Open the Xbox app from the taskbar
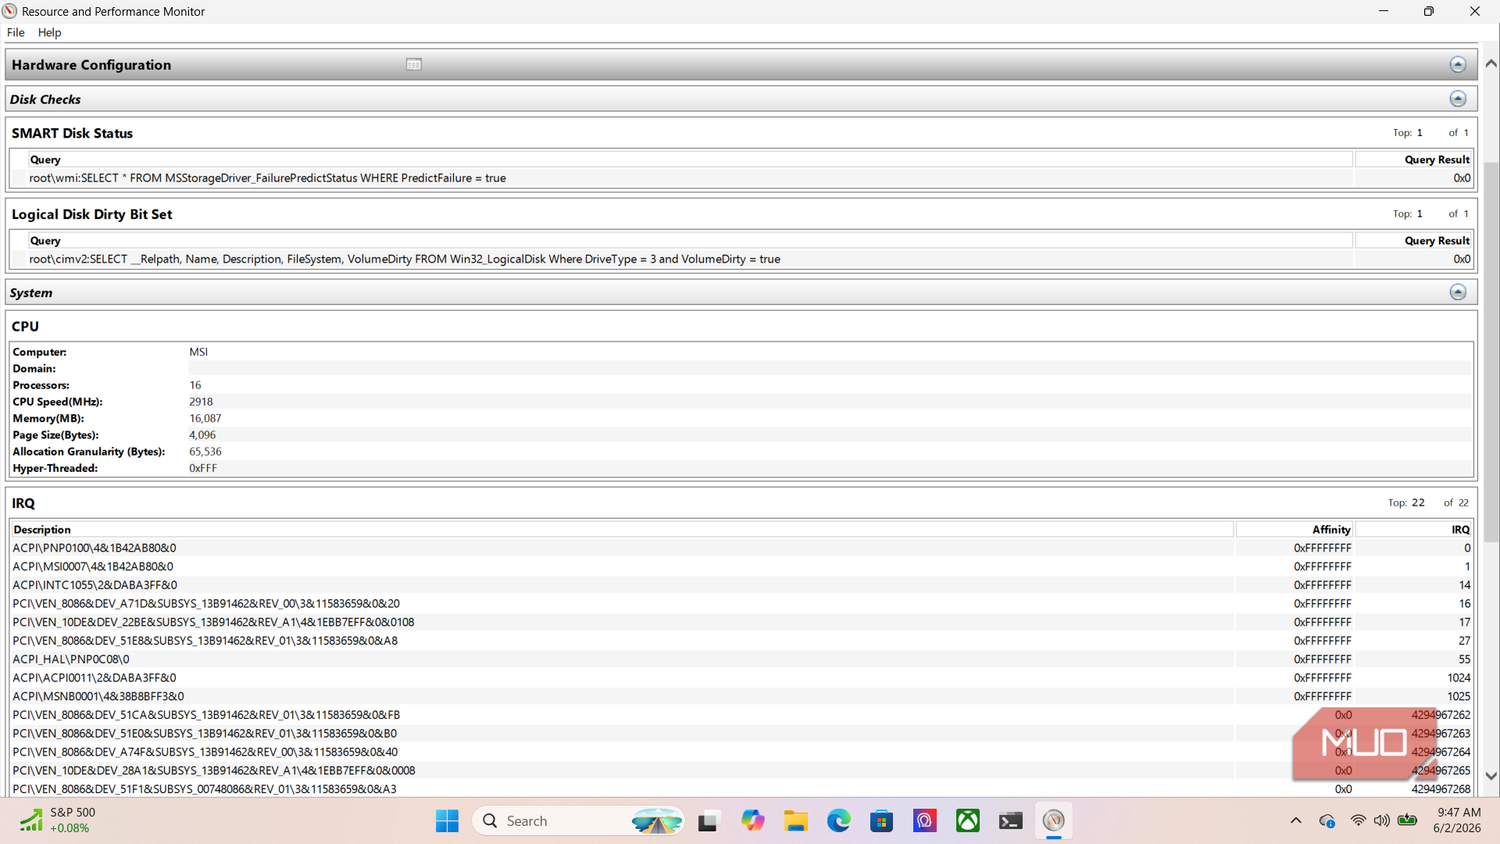Image resolution: width=1500 pixels, height=844 pixels. coord(968,821)
